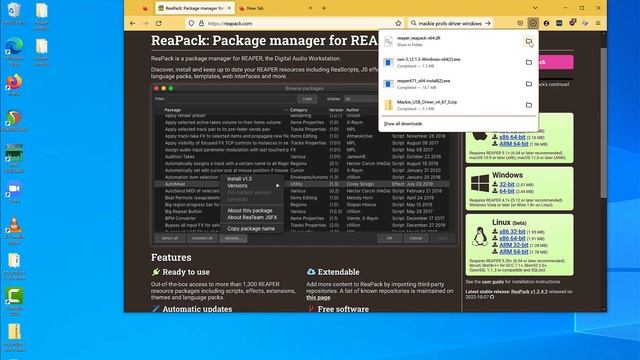Image resolution: width=640 pixels, height=360 pixels.
Task: Open Firefox desktop shortcut
Action: tap(14, 85)
